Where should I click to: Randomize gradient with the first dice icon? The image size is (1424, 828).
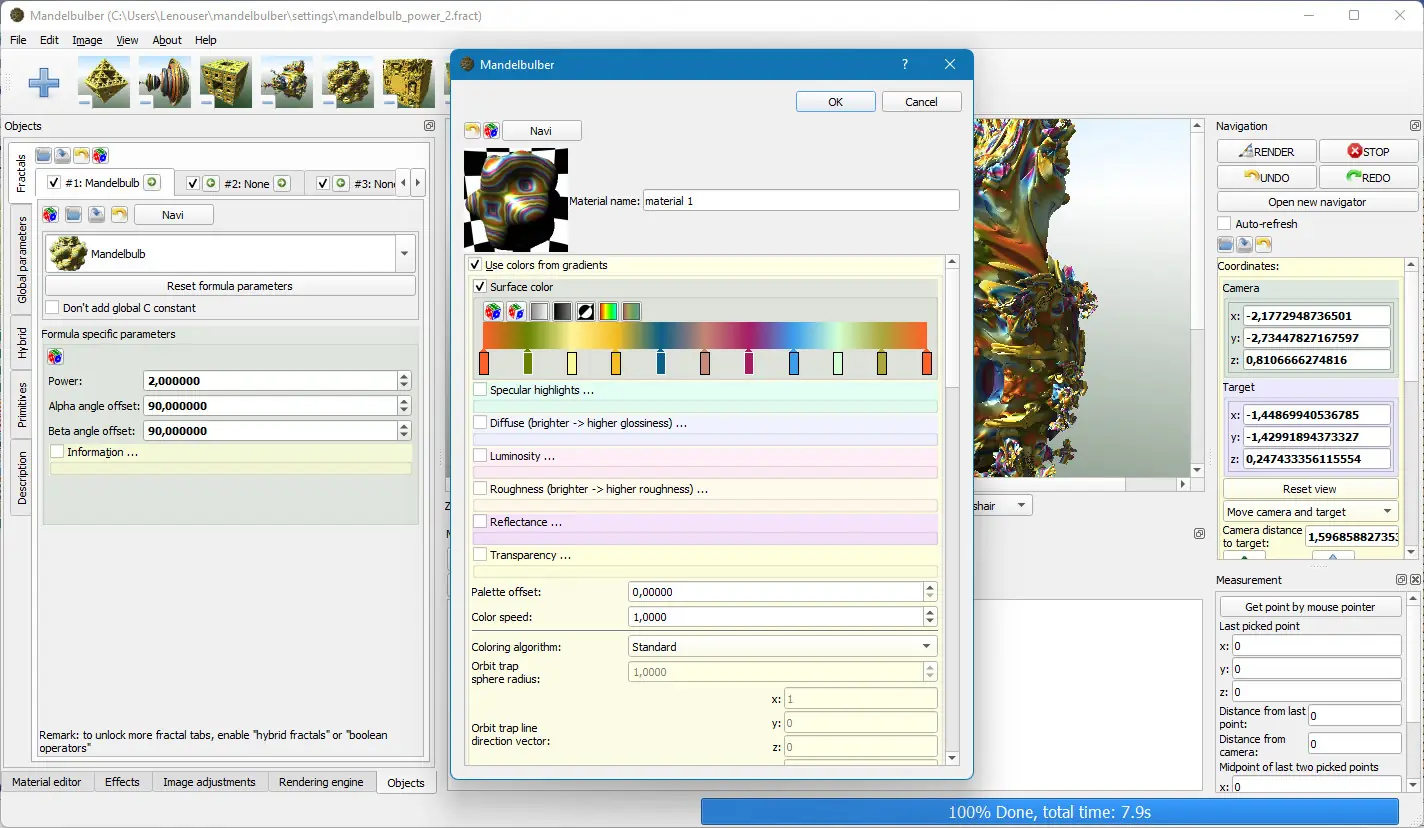coord(493,311)
